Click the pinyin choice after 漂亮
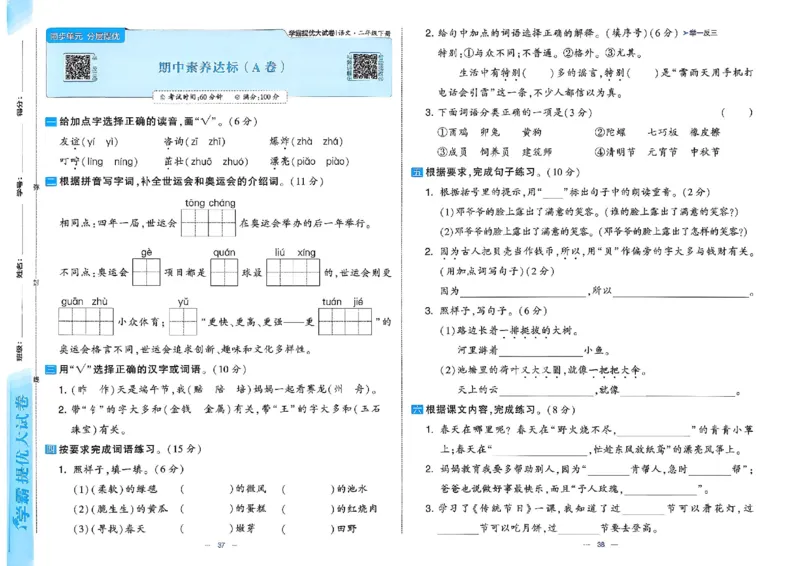Image resolution: width=800 pixels, height=566 pixels. [x=320, y=162]
